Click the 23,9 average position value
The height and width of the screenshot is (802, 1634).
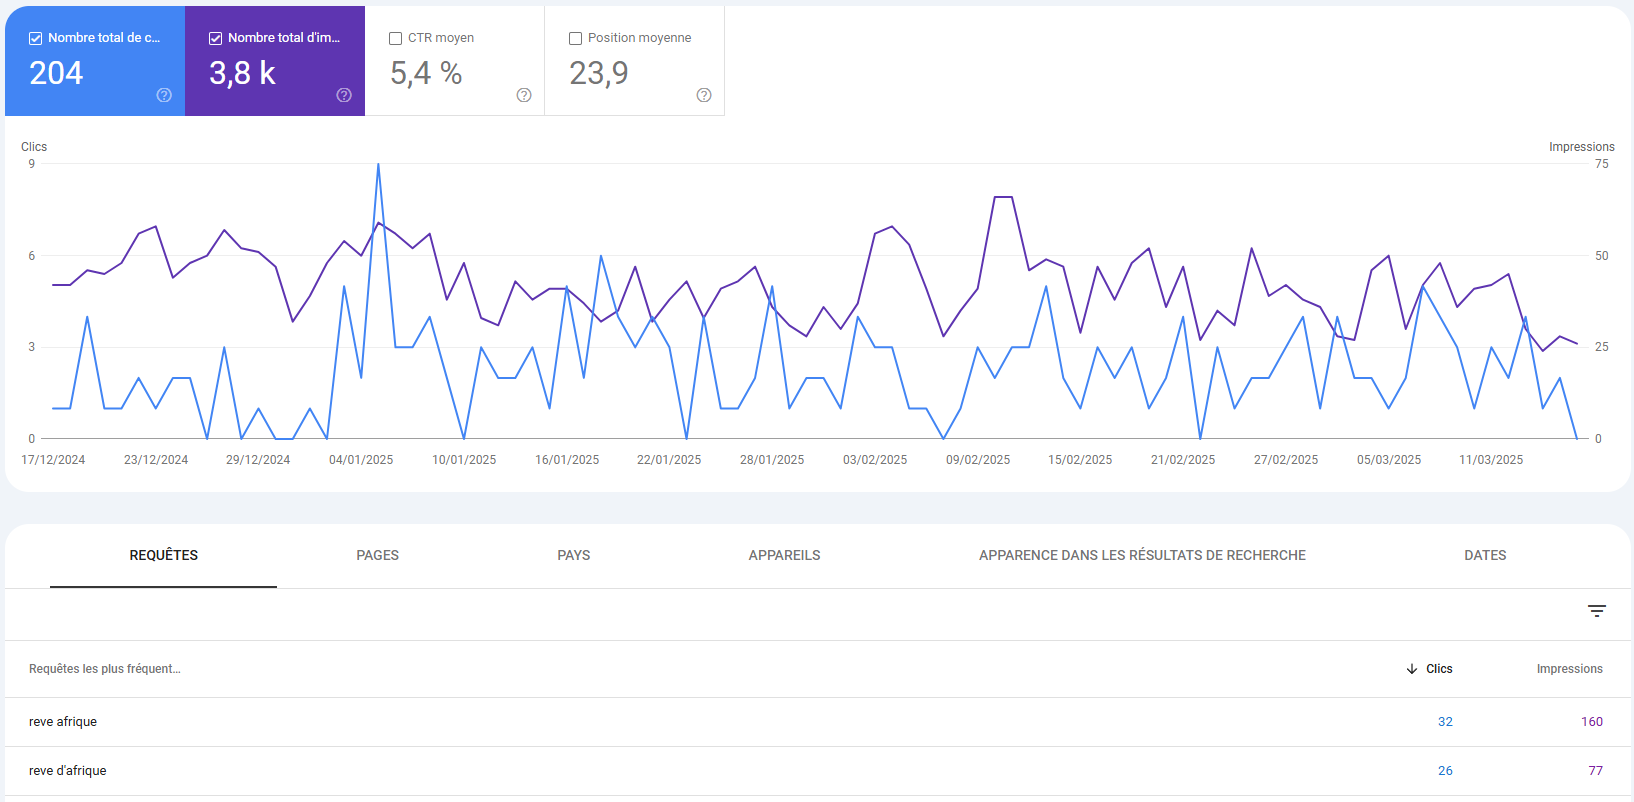pos(599,73)
